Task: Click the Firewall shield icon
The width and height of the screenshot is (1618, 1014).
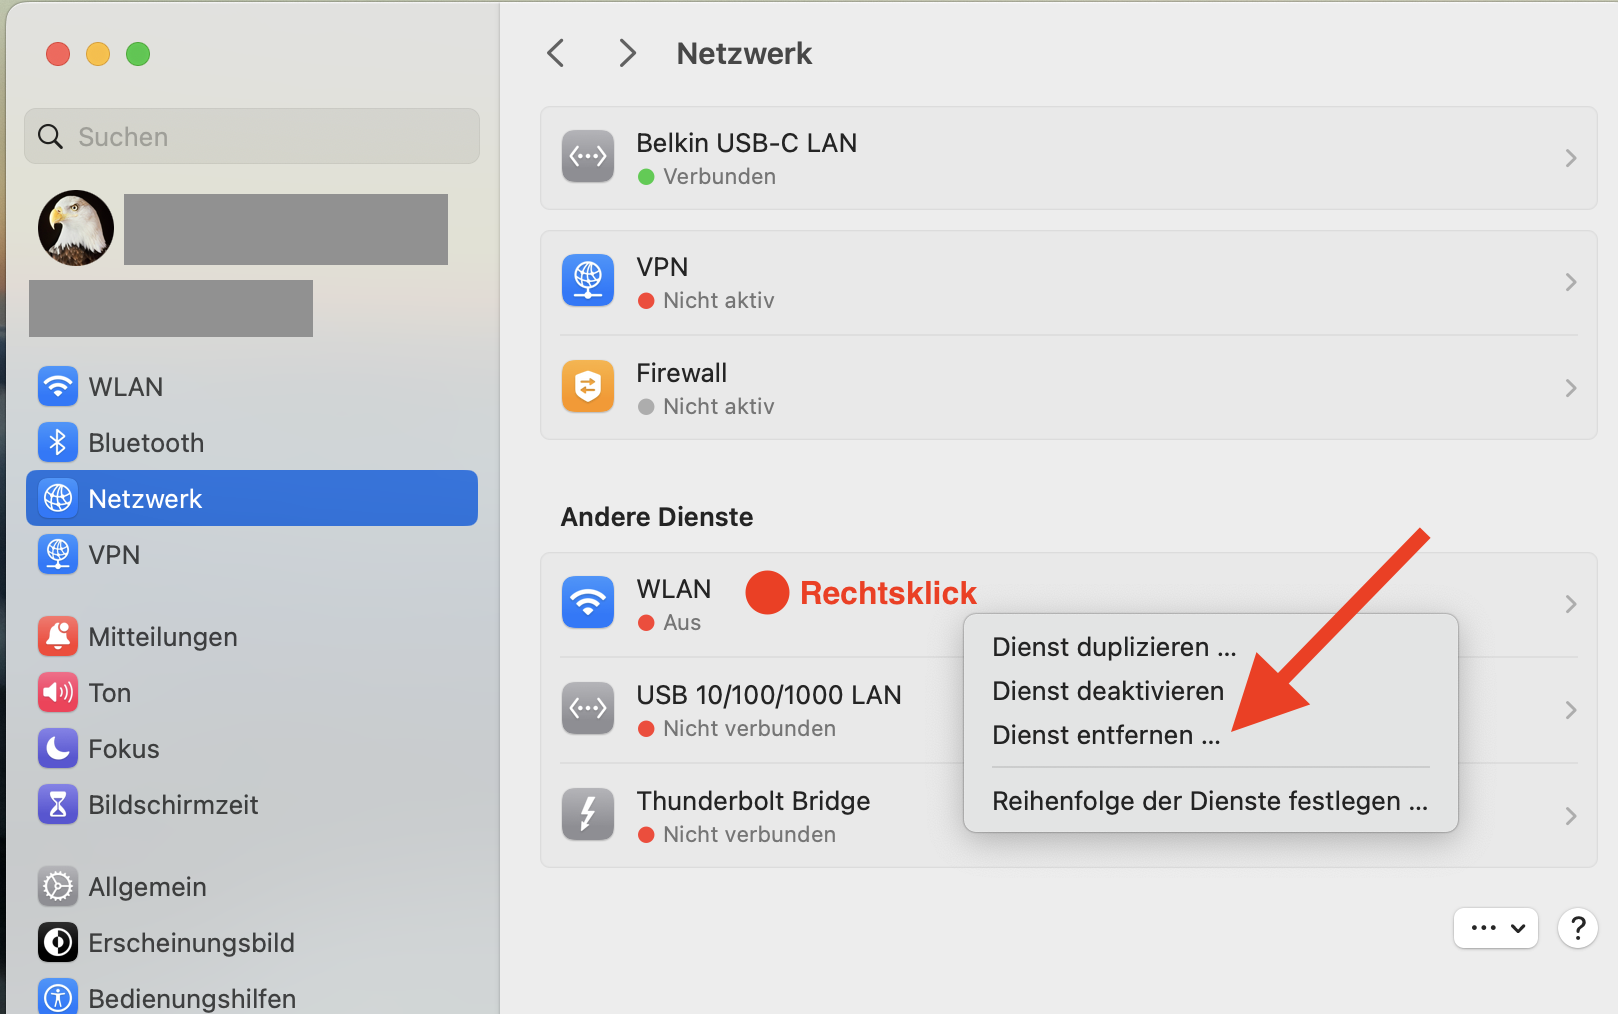Action: click(588, 387)
